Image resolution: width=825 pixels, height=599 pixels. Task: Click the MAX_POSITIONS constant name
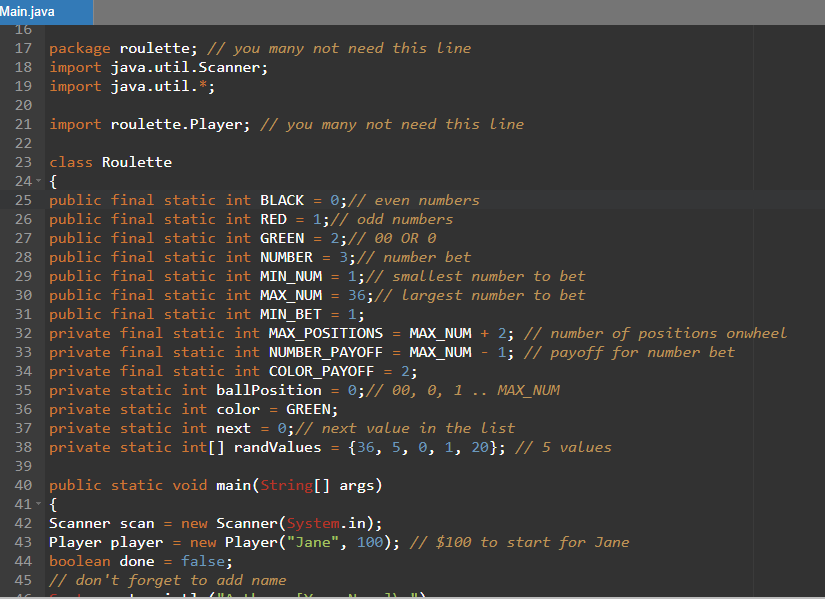coord(326,333)
